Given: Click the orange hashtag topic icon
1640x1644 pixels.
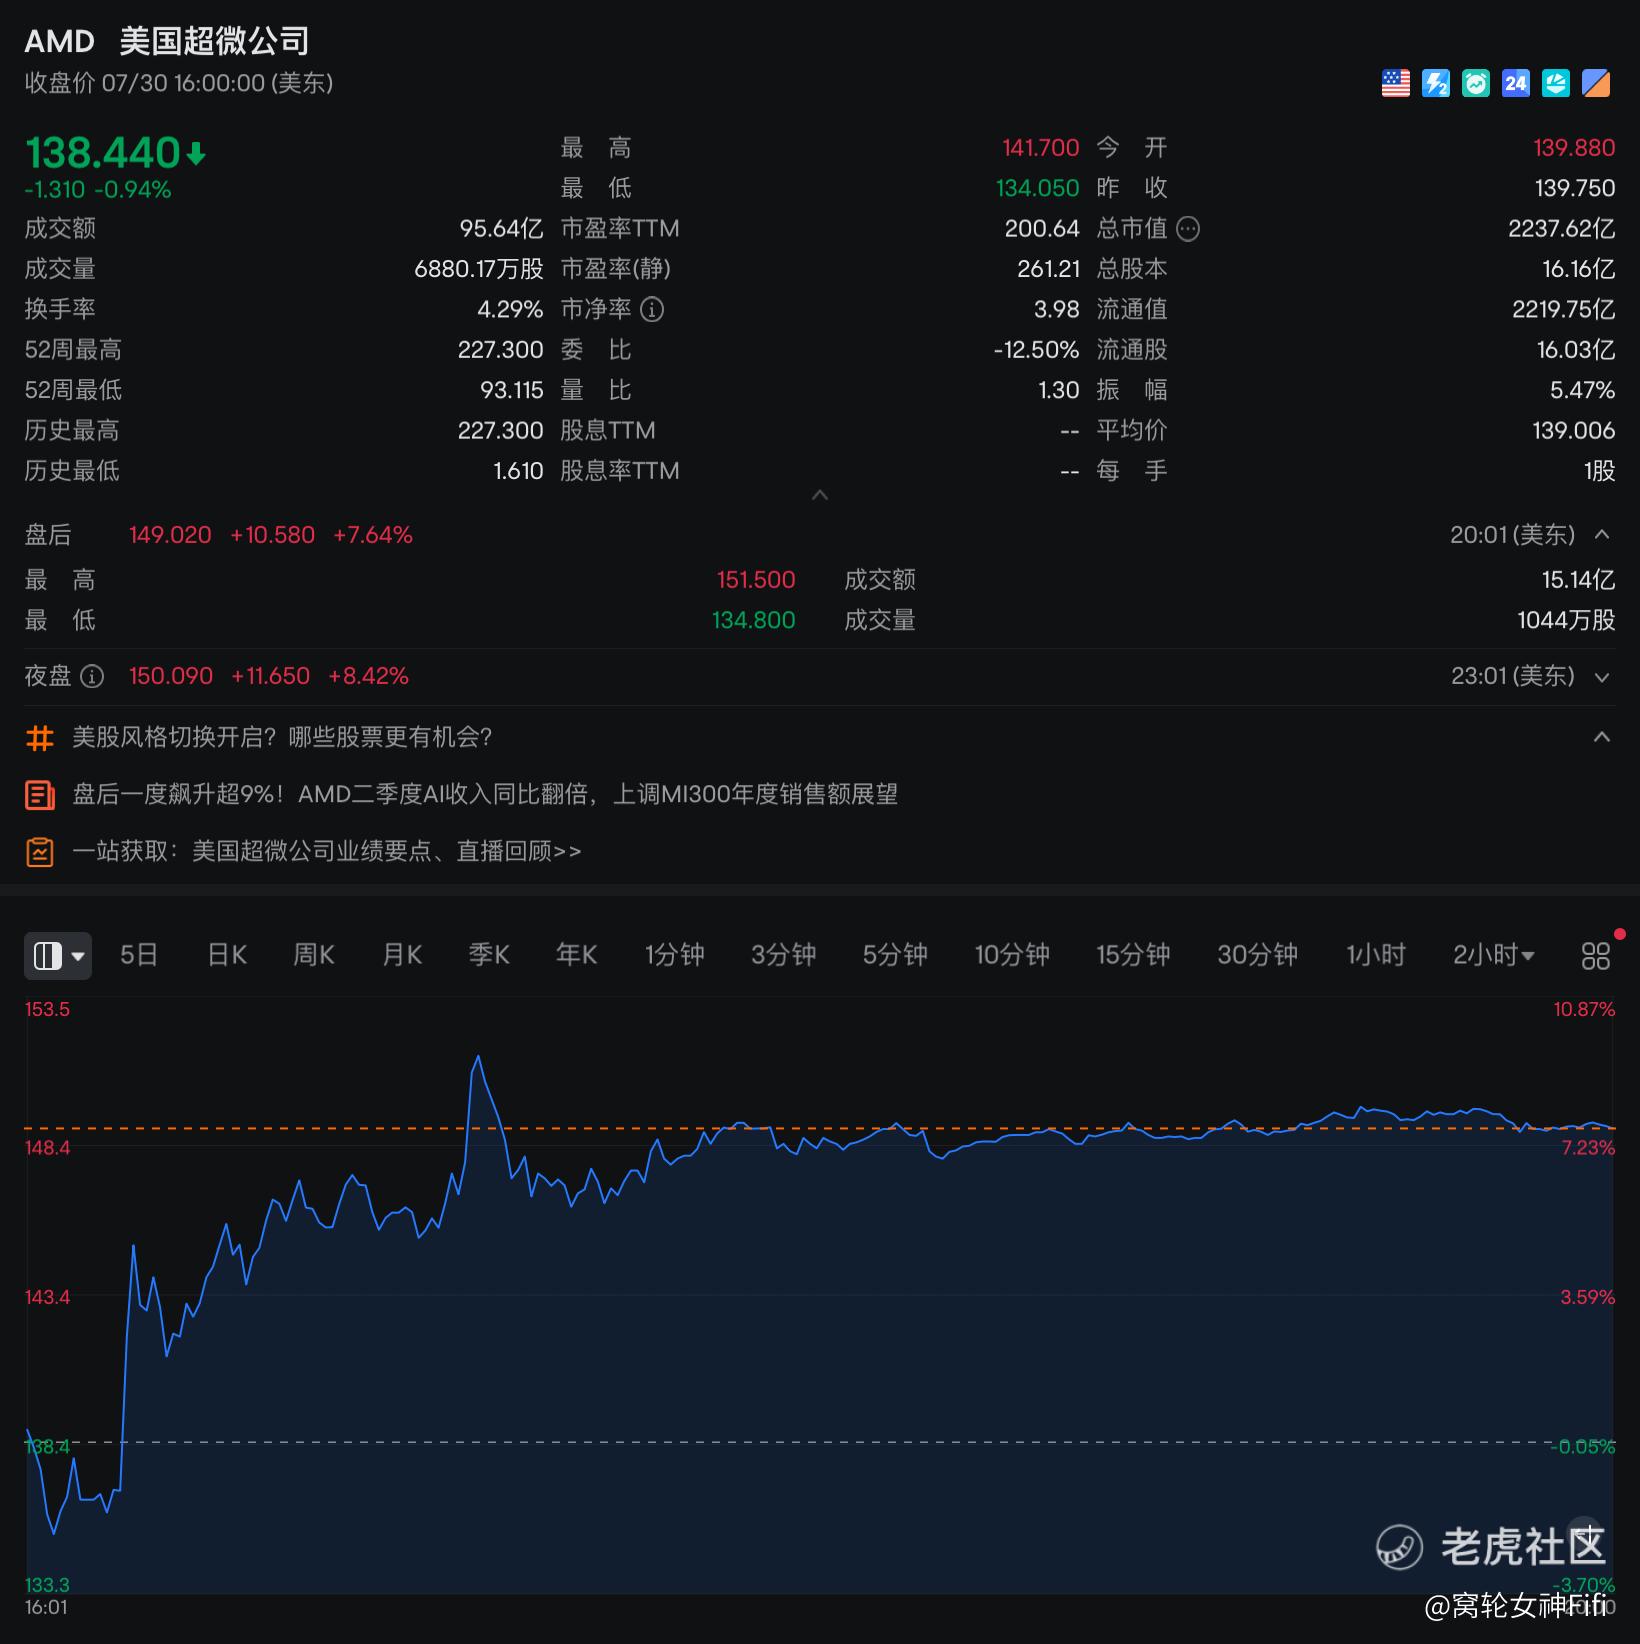Looking at the screenshot, I should point(39,738).
